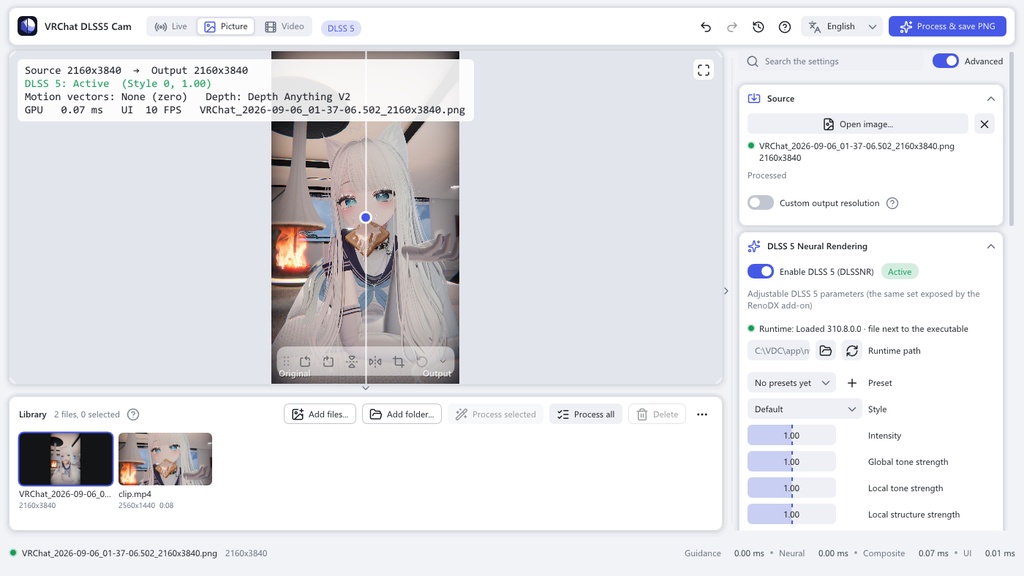This screenshot has height=576, width=1024.
Task: Open the Style Default dropdown
Action: [x=805, y=409]
